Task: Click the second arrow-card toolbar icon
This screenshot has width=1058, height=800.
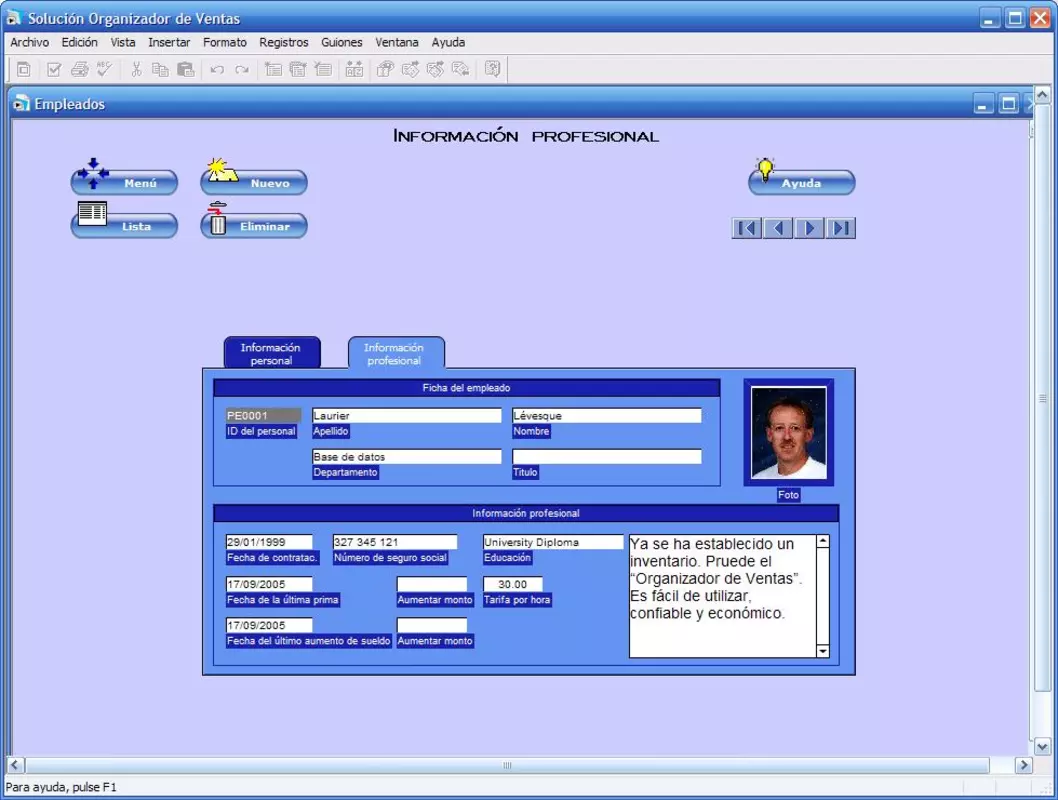Action: (x=435, y=69)
